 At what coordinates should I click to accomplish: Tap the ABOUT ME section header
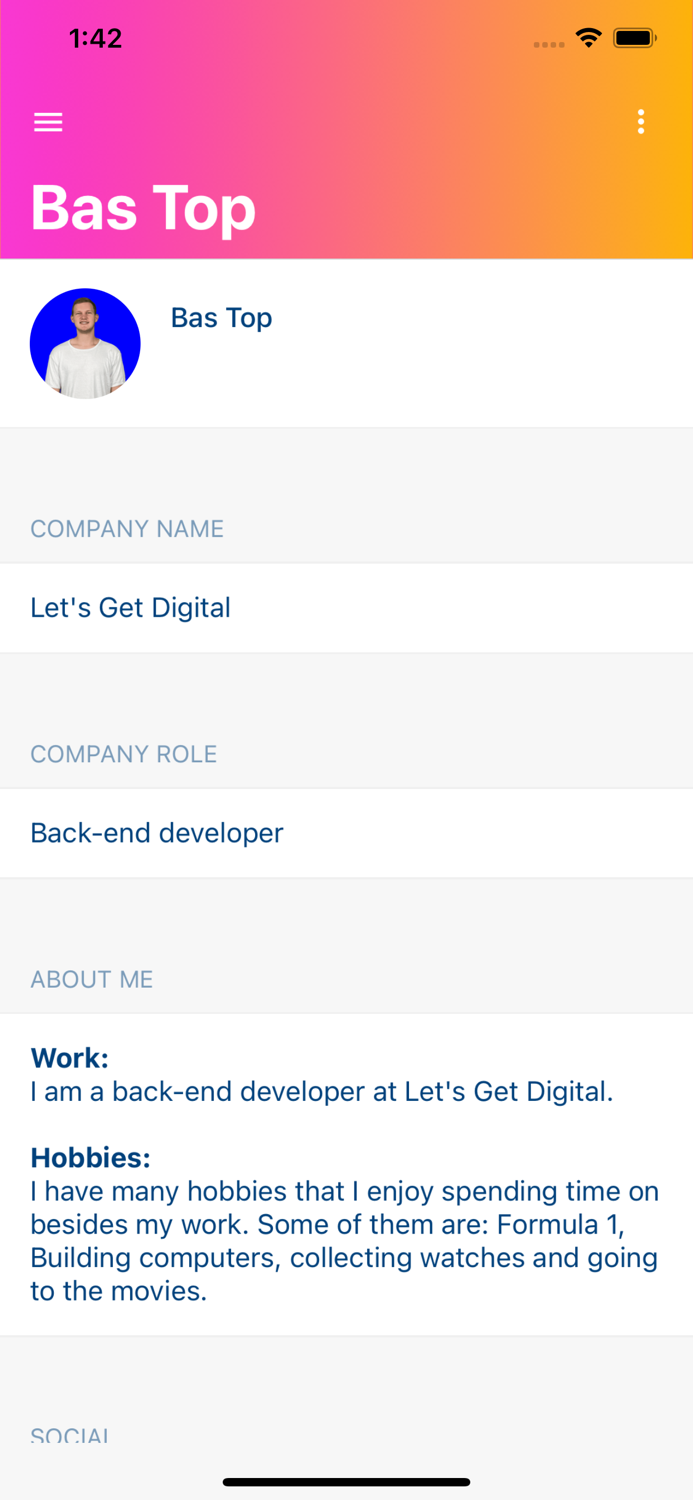92,979
